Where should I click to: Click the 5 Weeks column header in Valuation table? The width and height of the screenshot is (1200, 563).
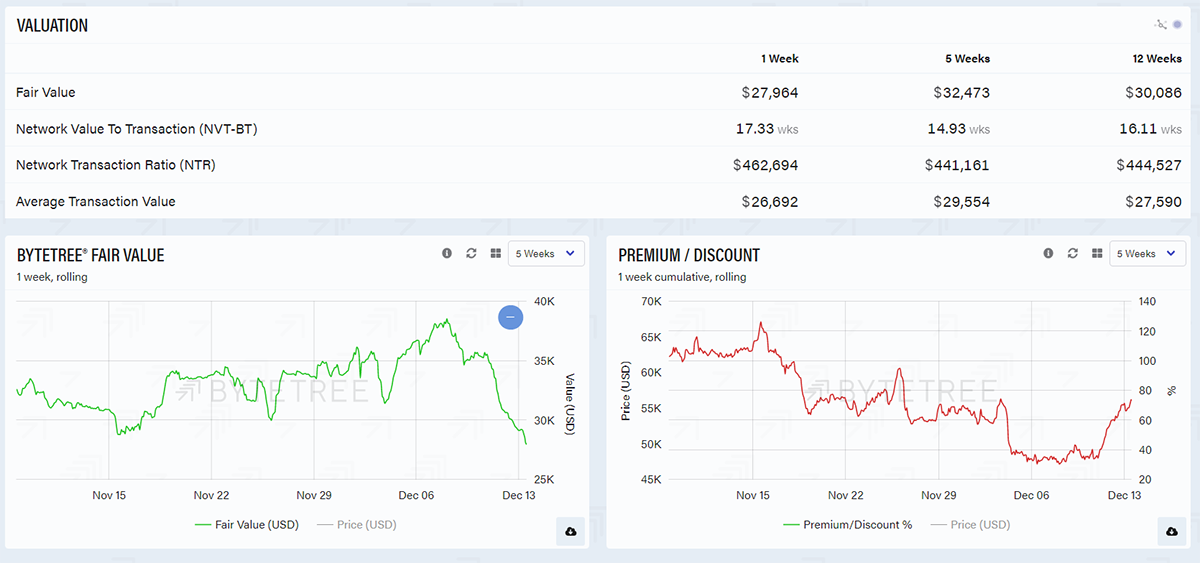pos(967,58)
